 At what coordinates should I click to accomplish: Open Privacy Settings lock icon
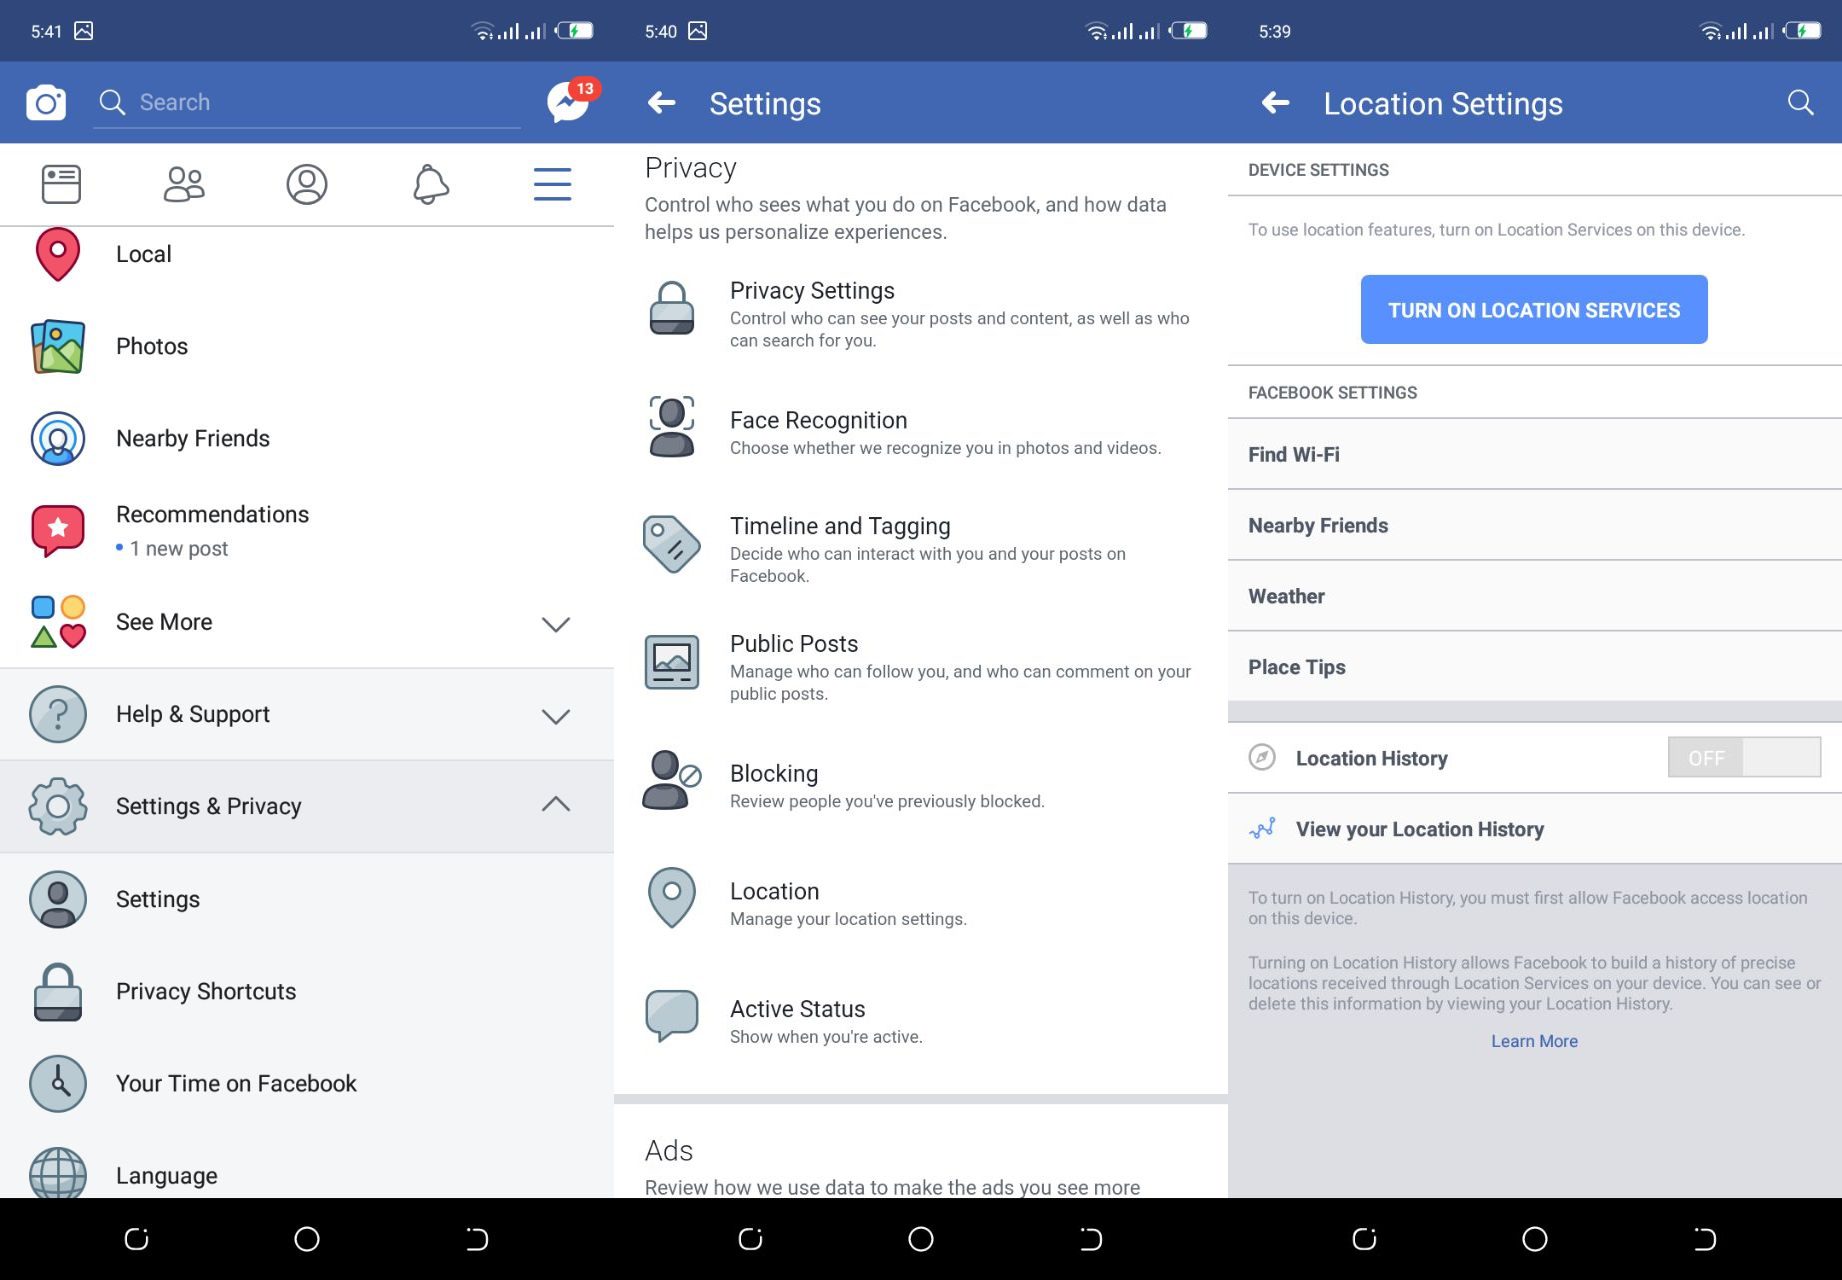[x=672, y=308]
